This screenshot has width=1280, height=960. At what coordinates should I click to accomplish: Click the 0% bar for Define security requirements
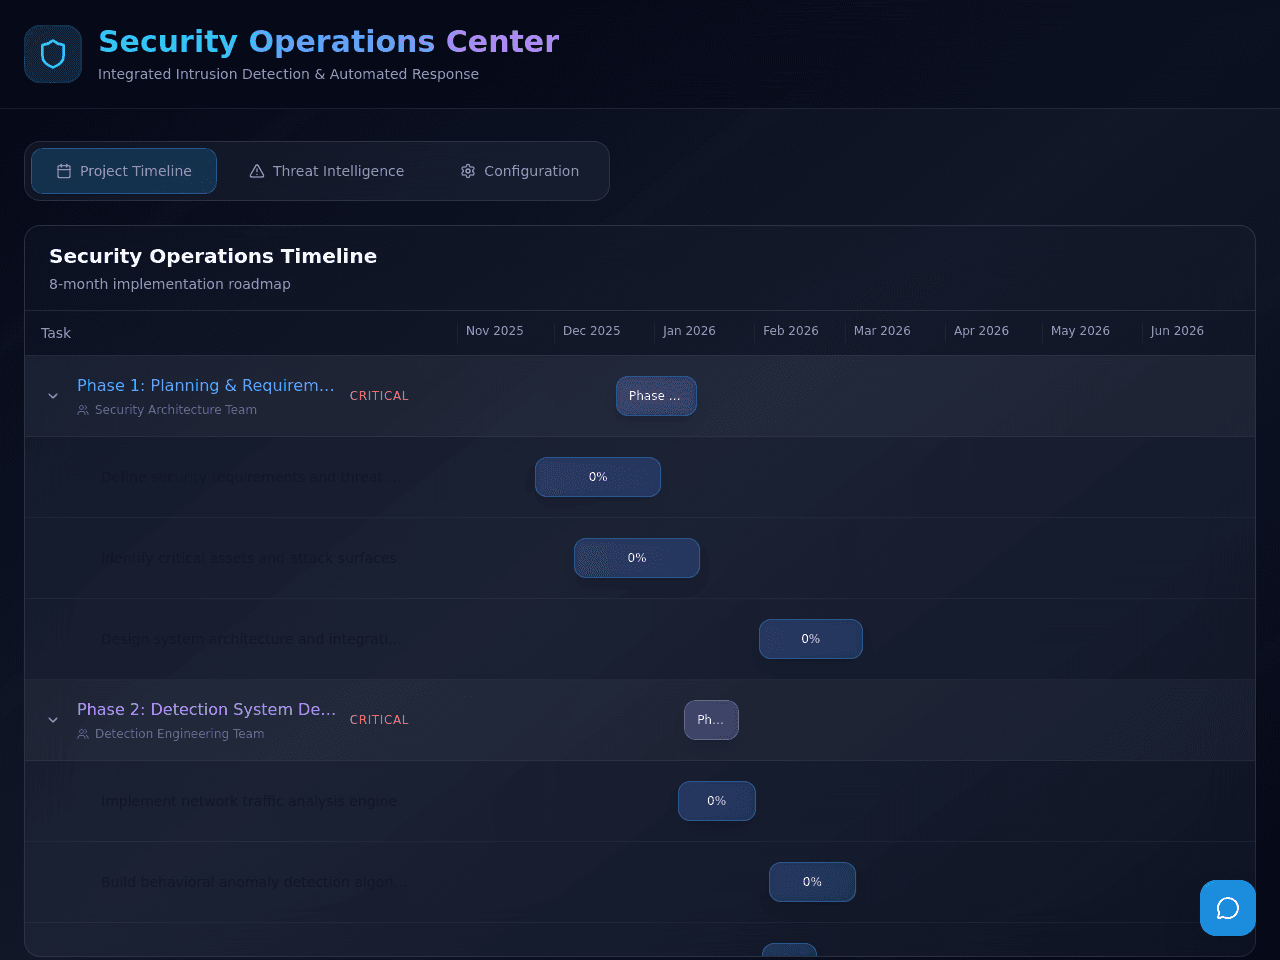598,477
